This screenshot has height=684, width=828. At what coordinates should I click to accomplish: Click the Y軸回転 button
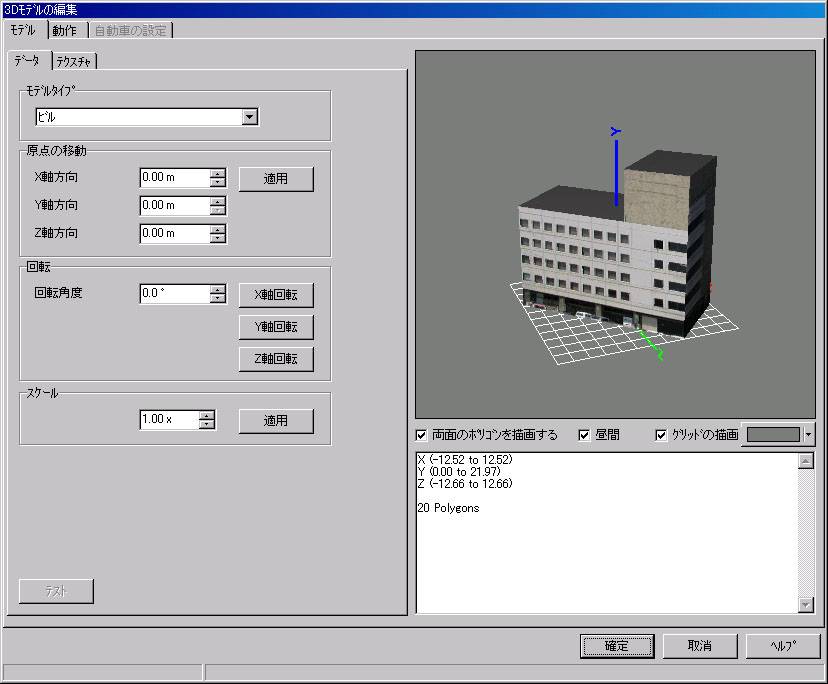tap(276, 327)
